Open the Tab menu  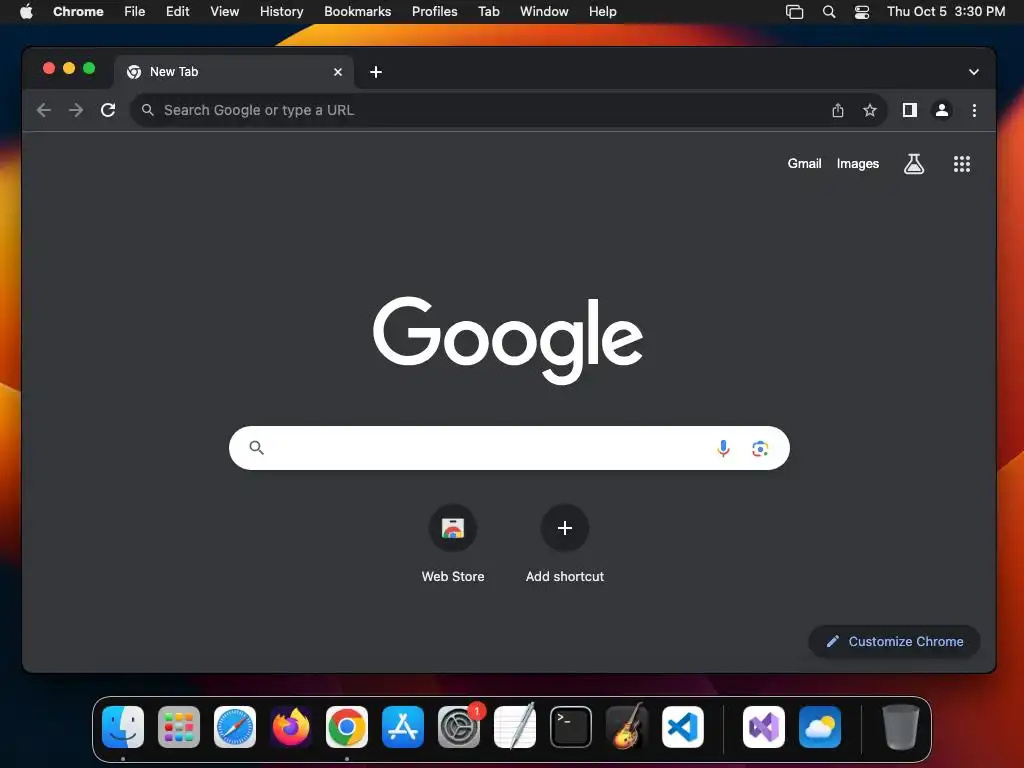pyautogui.click(x=488, y=11)
